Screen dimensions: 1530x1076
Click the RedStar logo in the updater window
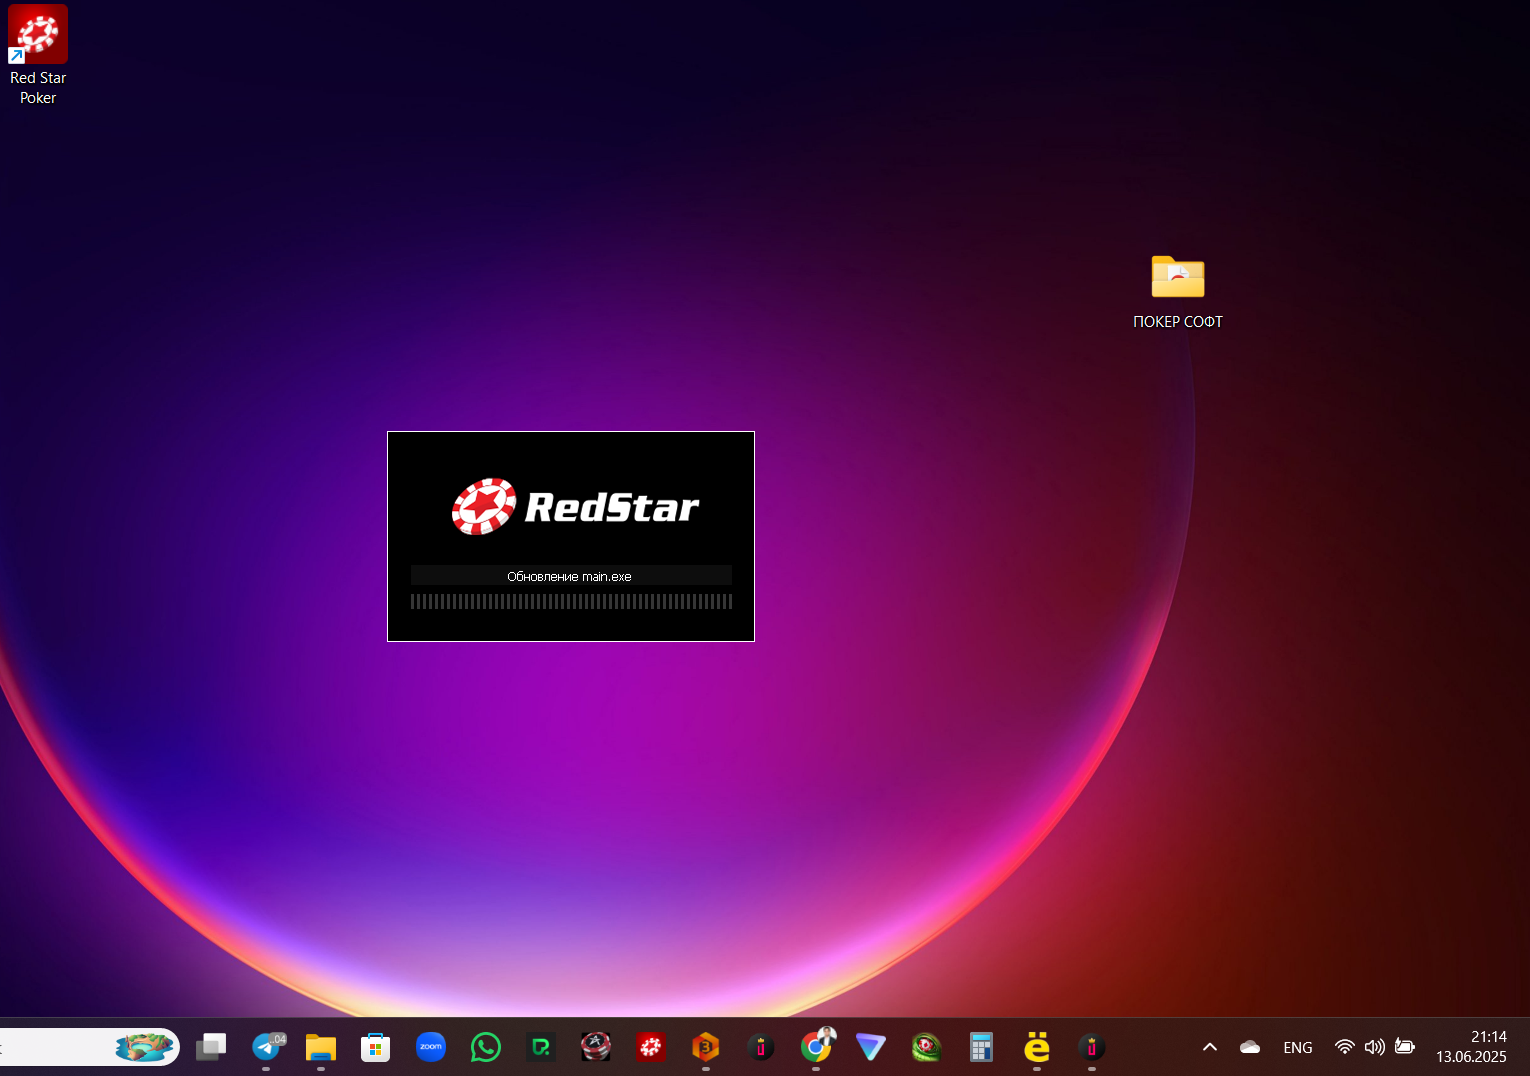coord(576,506)
